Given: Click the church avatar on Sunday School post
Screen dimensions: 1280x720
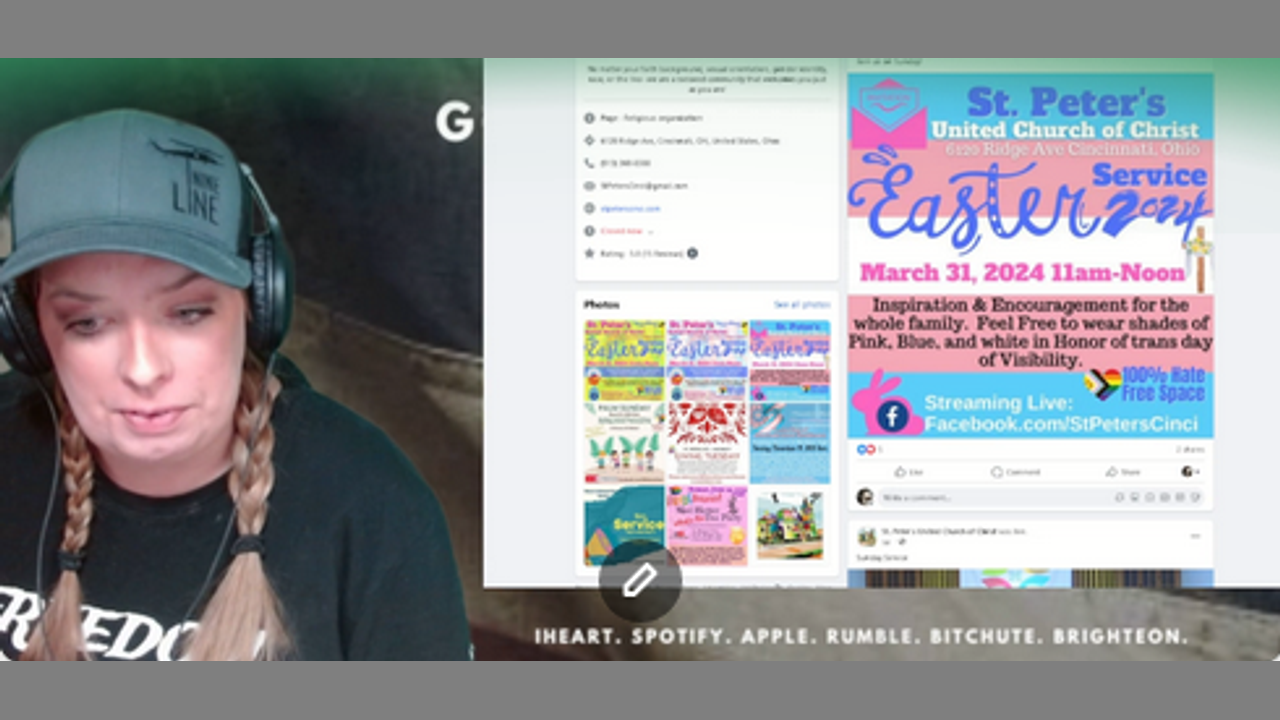Looking at the screenshot, I should click(x=866, y=537).
